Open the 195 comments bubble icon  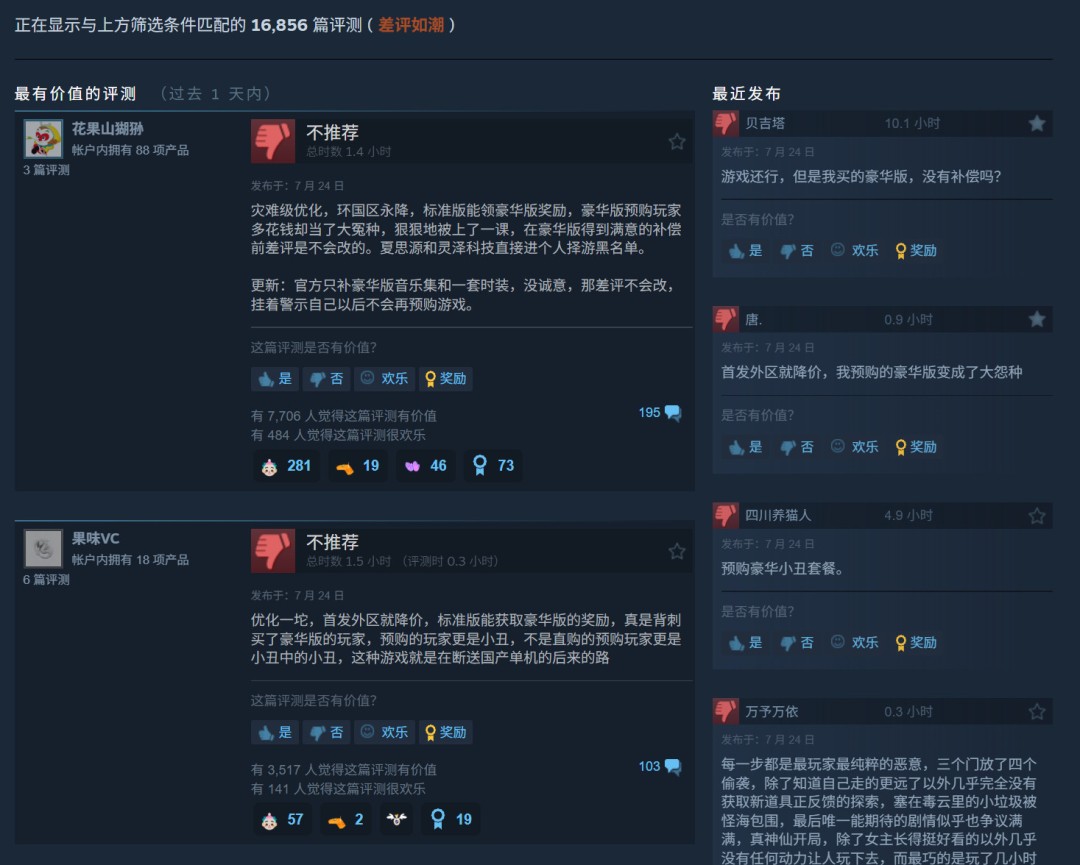pyautogui.click(x=673, y=413)
